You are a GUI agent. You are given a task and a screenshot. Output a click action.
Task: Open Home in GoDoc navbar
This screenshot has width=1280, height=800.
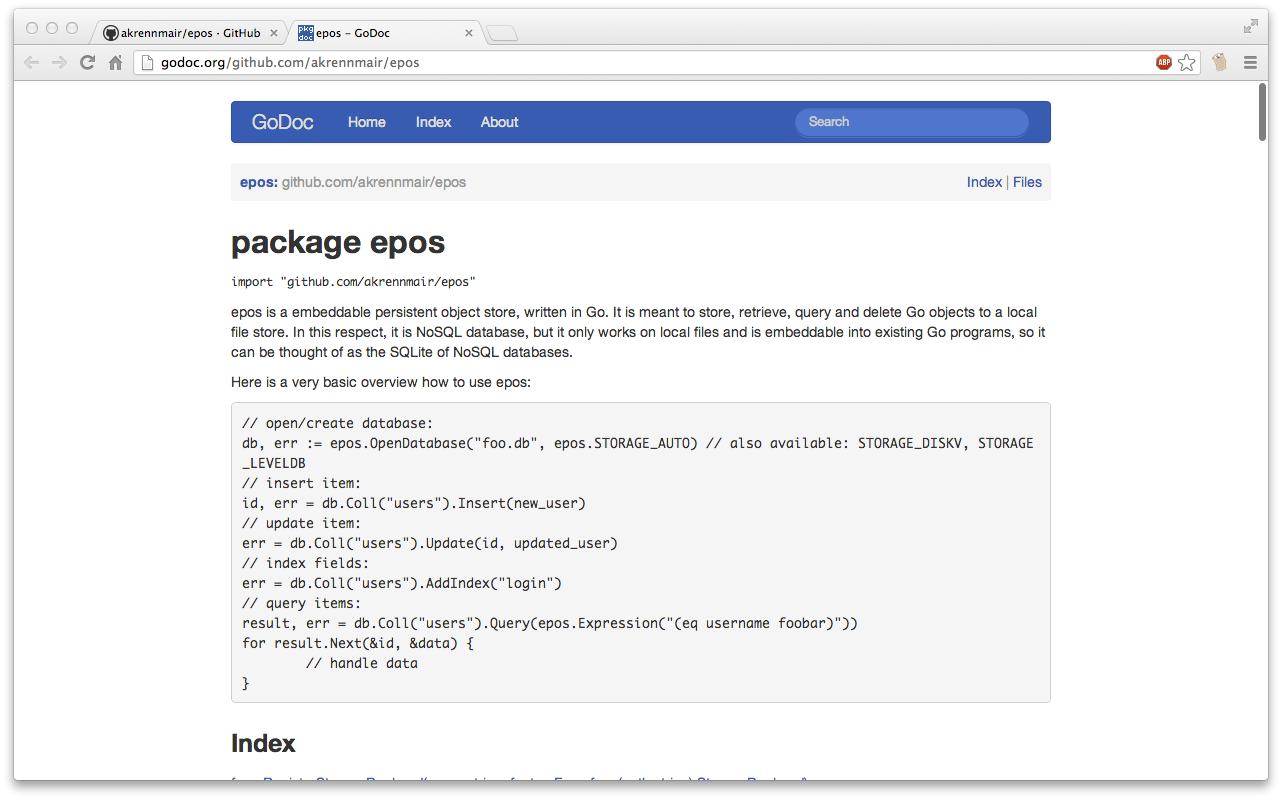(366, 122)
